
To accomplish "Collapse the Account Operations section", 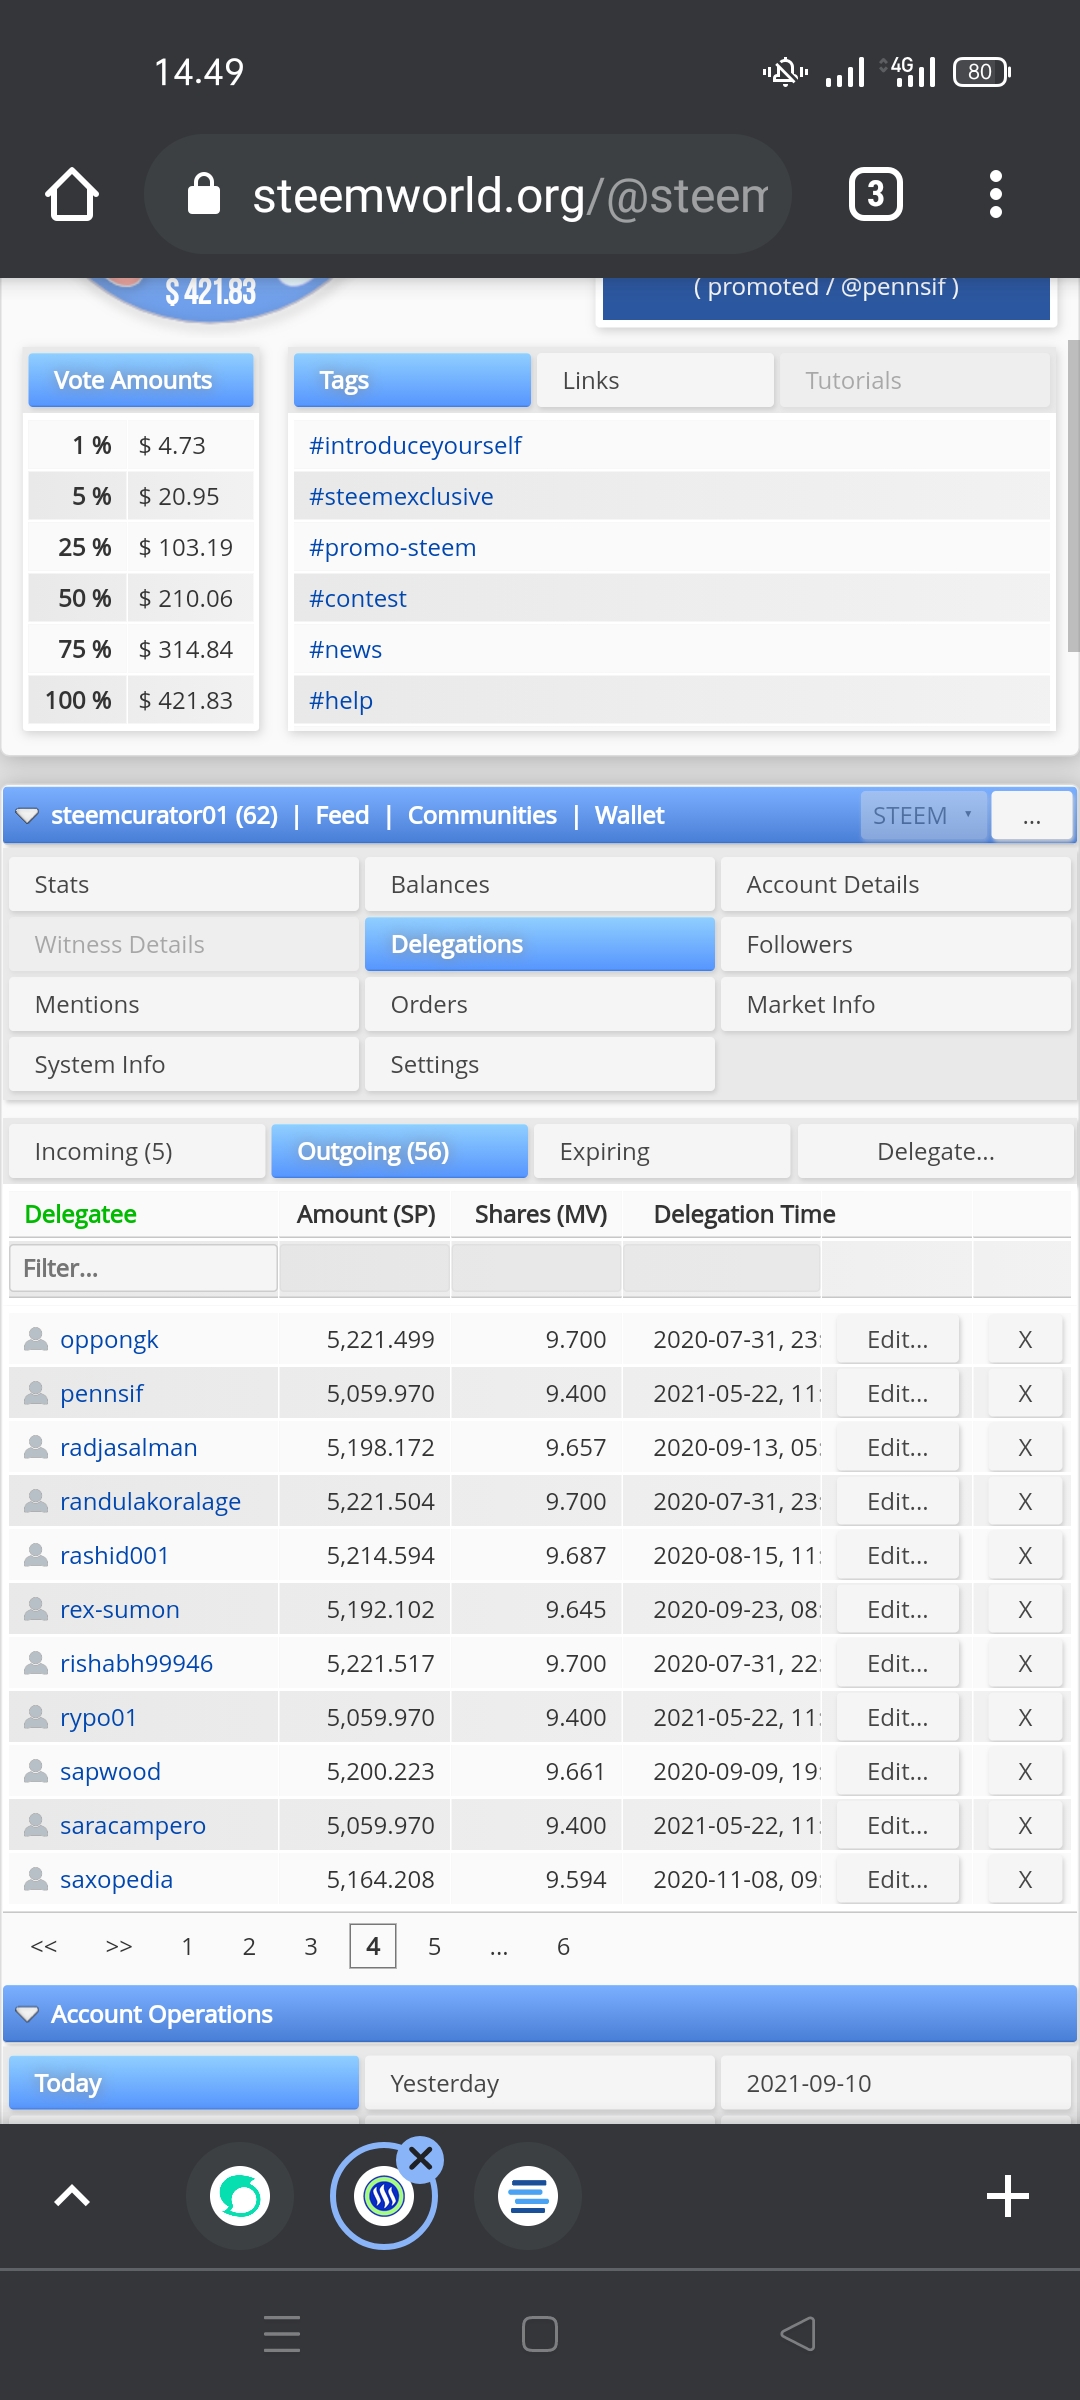I will coord(27,2014).
